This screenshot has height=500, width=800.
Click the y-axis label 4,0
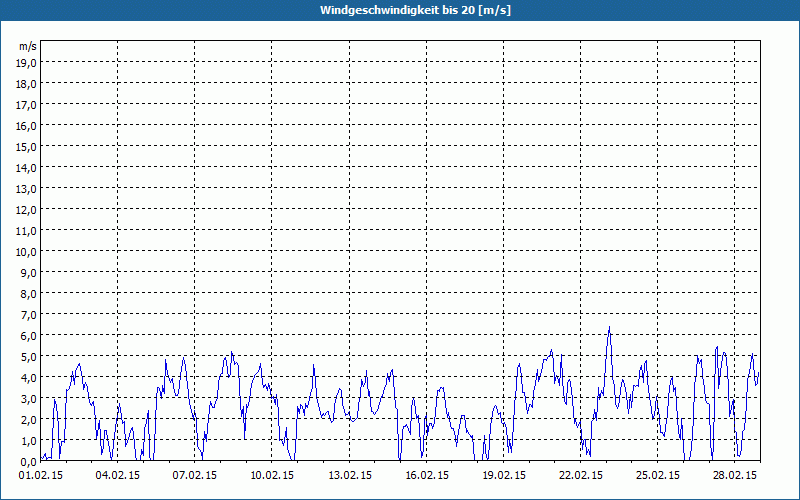[x=30, y=378]
